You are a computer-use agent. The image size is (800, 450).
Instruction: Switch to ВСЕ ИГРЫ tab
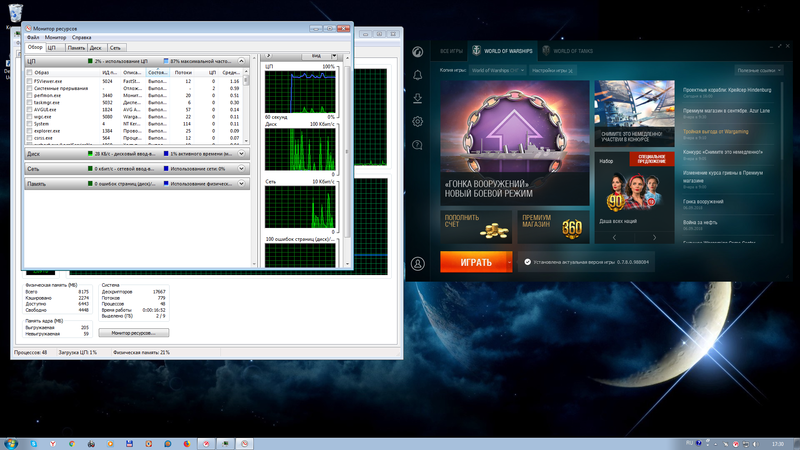click(x=451, y=51)
